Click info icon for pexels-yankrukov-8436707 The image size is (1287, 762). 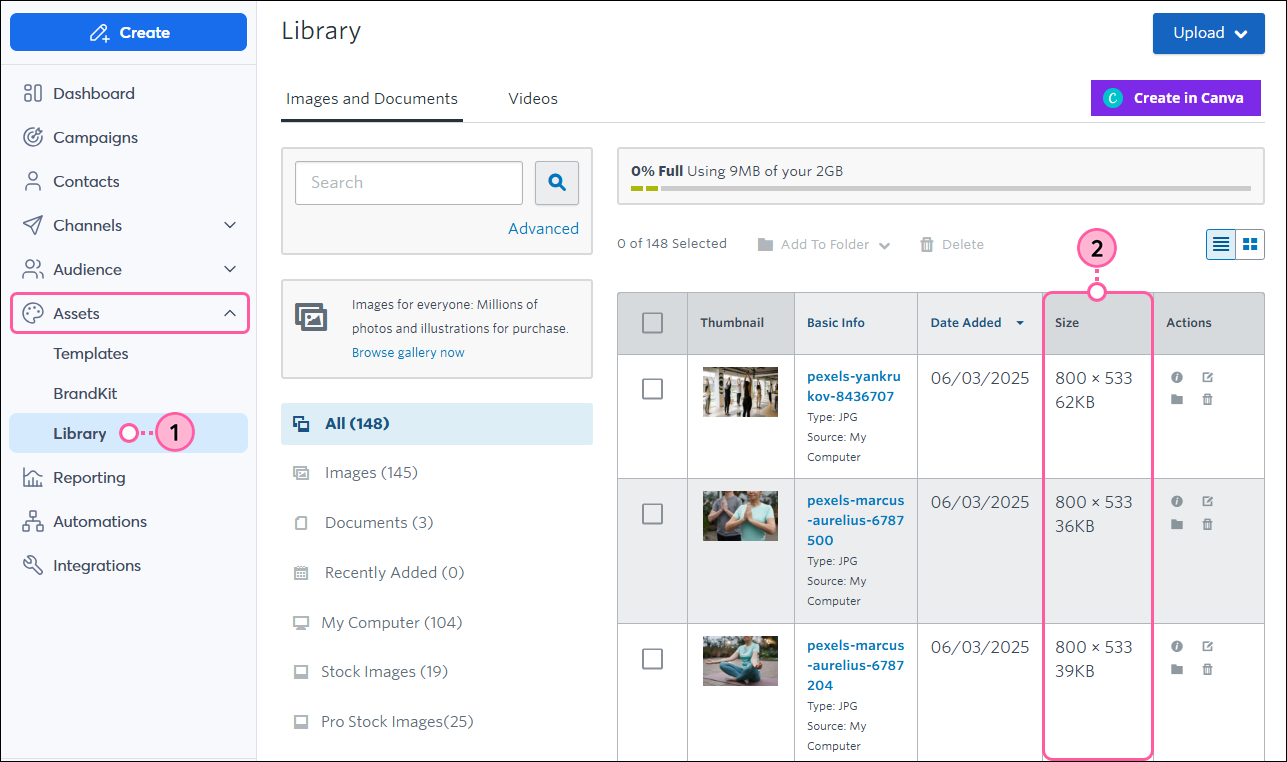click(x=1177, y=378)
